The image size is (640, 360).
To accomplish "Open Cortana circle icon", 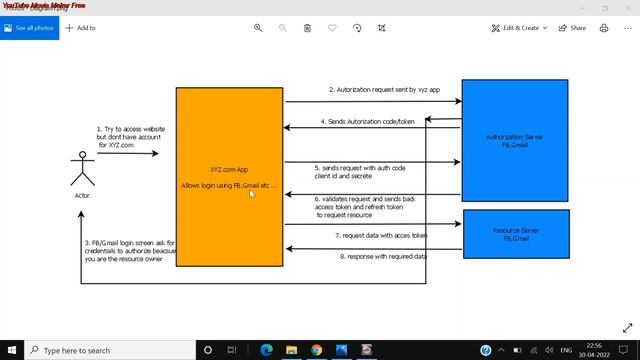I will pyautogui.click(x=208, y=350).
